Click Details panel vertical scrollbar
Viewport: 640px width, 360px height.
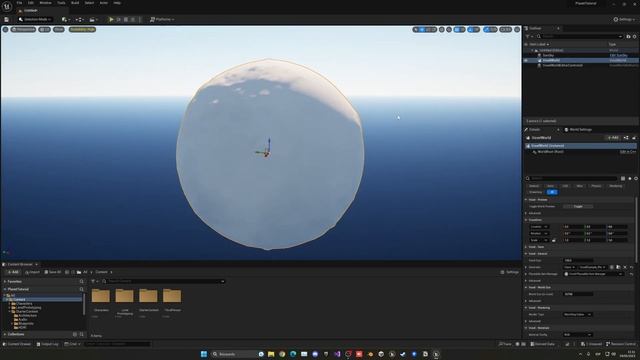[636, 229]
